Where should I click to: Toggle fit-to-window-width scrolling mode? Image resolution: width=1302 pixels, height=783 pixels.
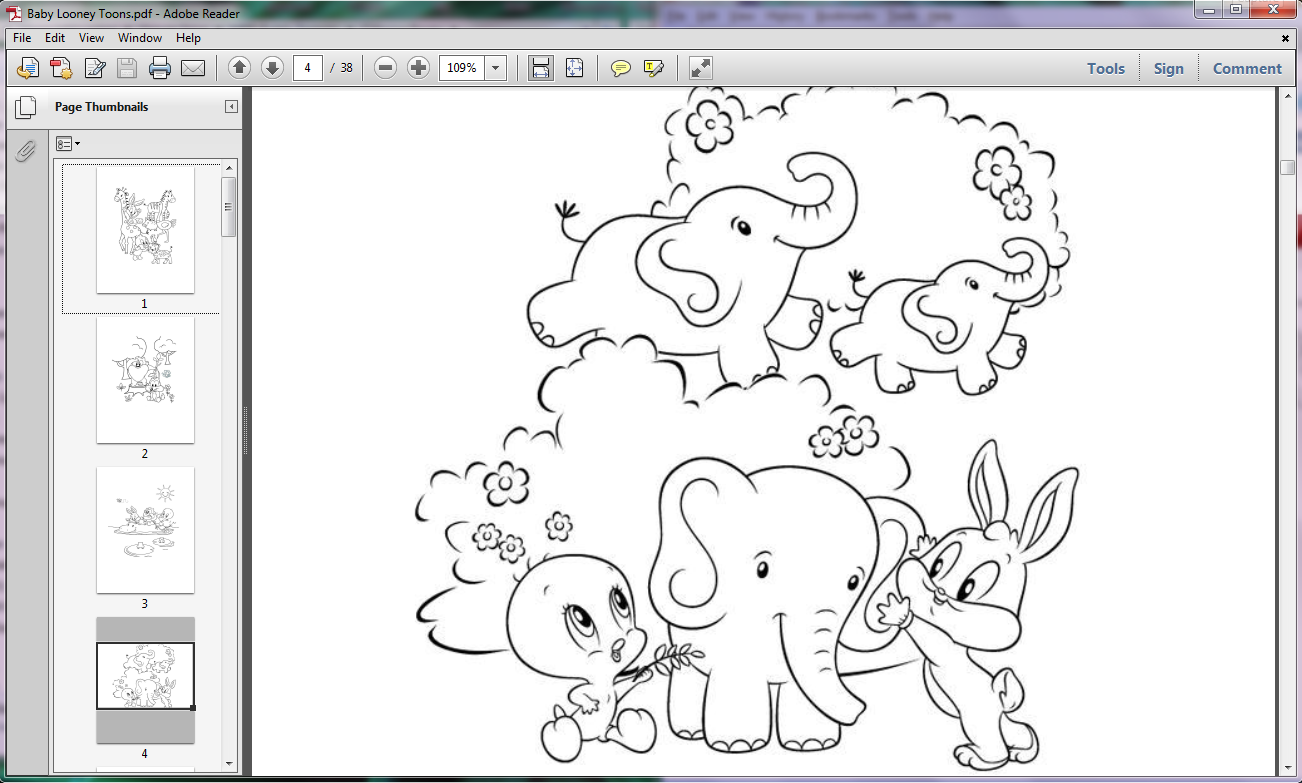pos(540,68)
